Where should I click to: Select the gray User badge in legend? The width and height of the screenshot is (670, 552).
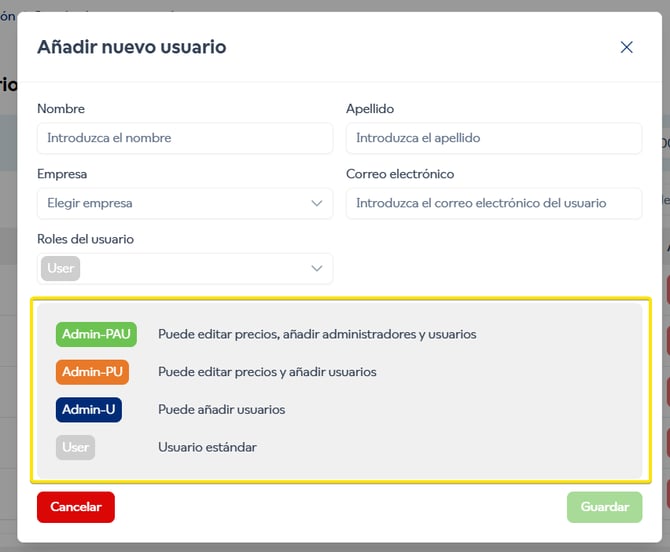pos(76,447)
